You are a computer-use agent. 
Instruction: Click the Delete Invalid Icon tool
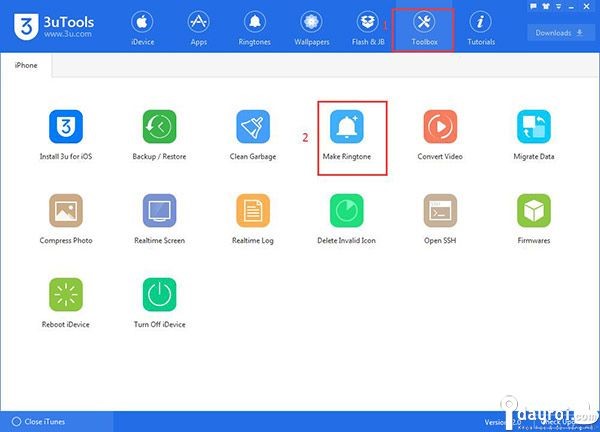point(346,211)
